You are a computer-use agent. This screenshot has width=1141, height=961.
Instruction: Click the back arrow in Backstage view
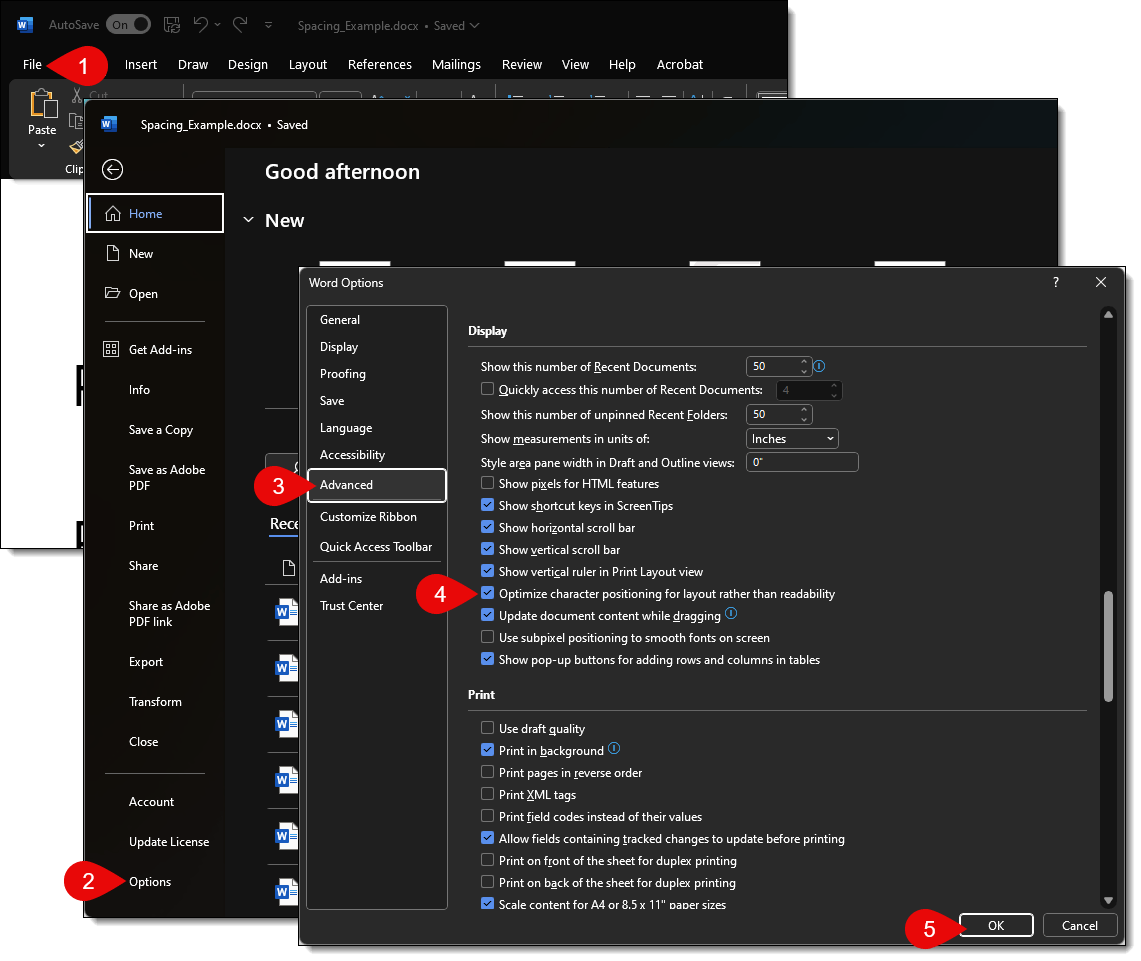tap(112, 170)
